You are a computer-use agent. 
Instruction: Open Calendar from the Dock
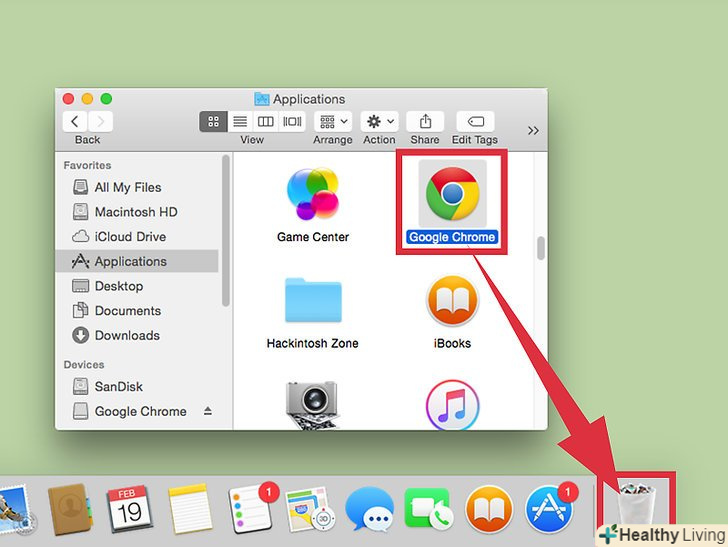129,509
